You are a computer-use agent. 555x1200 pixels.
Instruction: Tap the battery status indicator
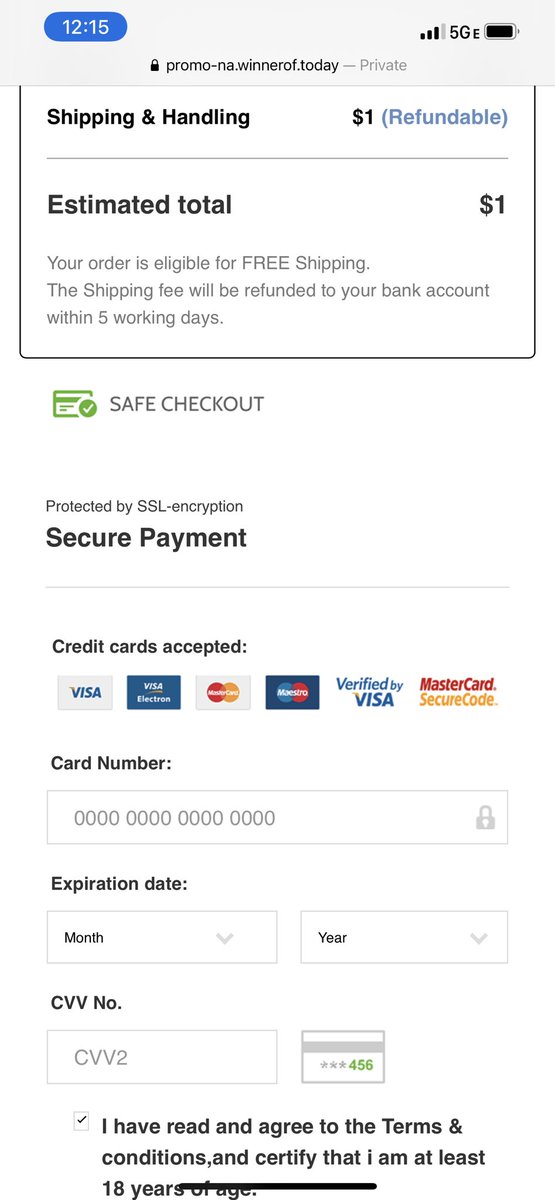coord(502,32)
